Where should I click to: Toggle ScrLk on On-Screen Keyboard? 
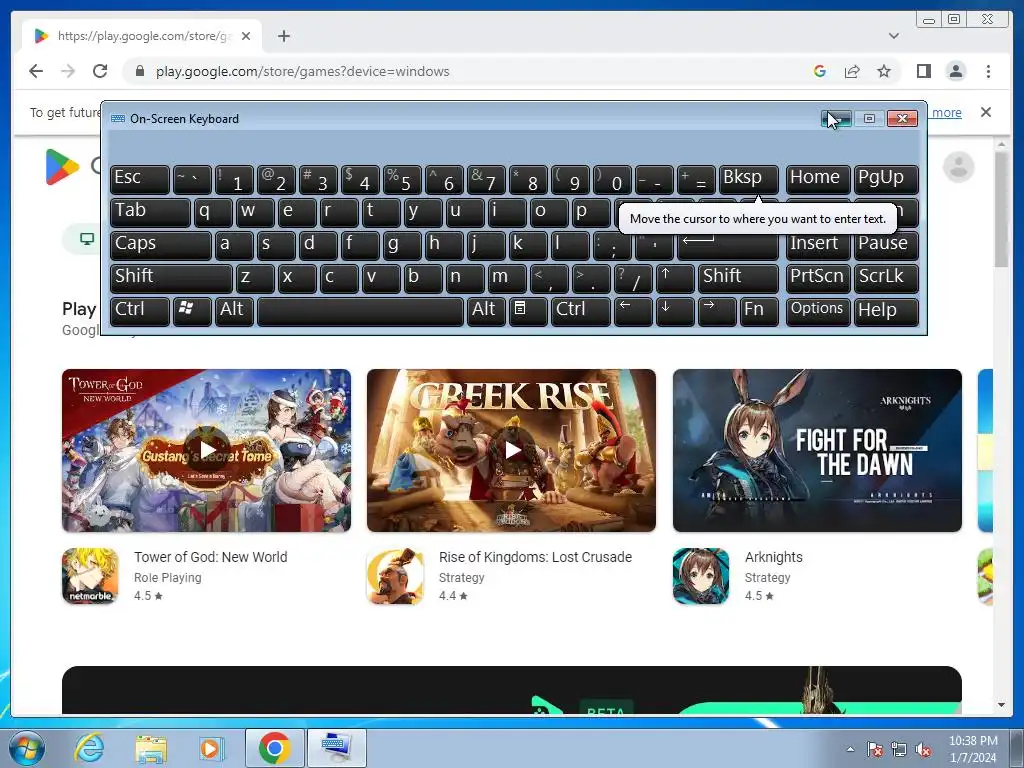tap(886, 278)
